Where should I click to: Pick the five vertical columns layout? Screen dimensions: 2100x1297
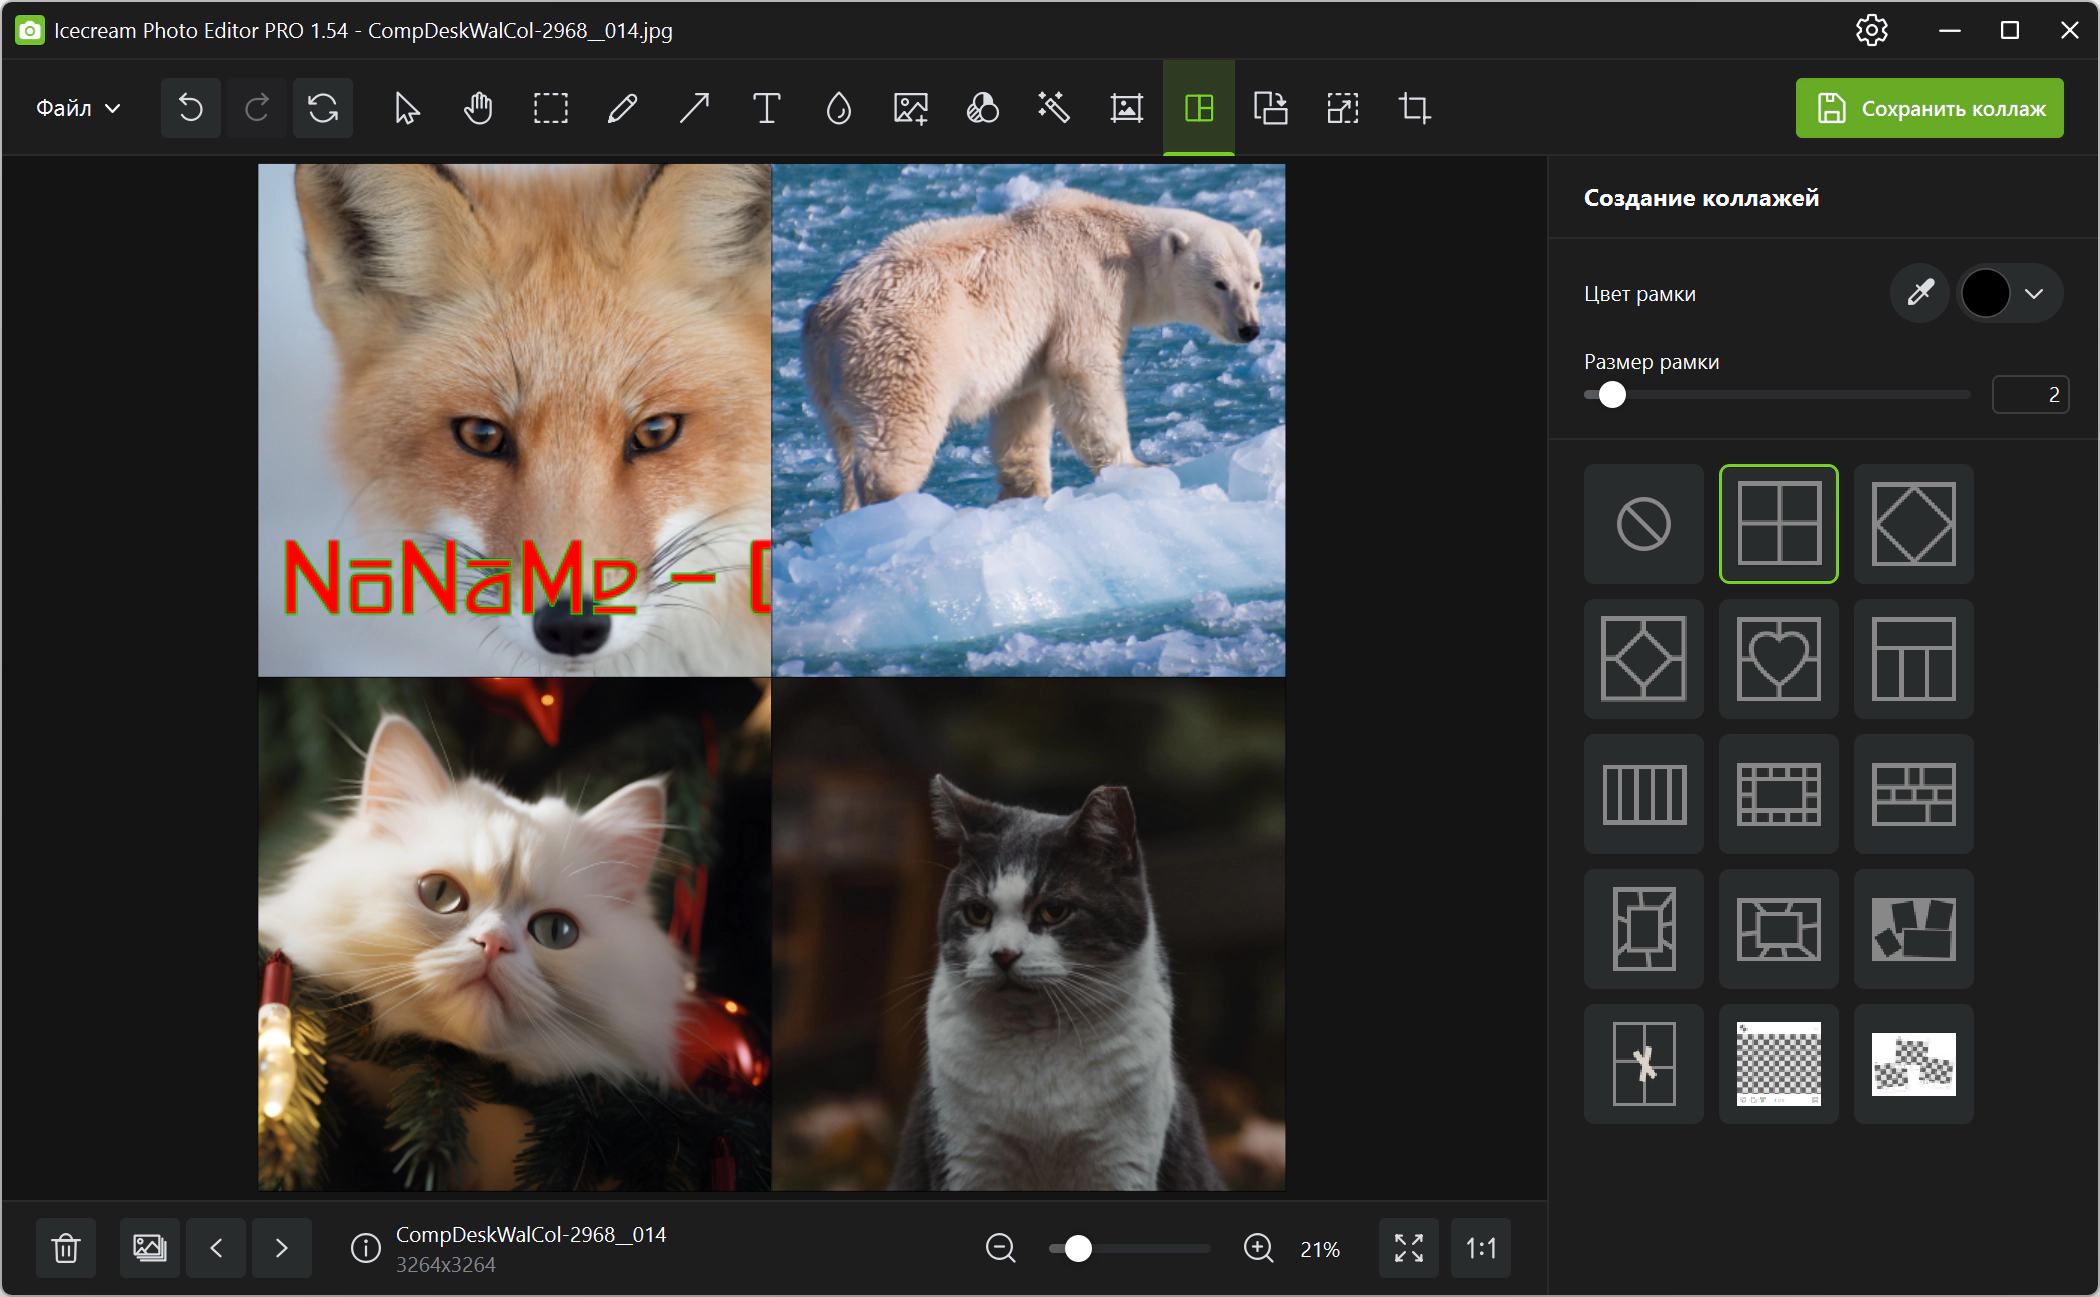(1643, 794)
